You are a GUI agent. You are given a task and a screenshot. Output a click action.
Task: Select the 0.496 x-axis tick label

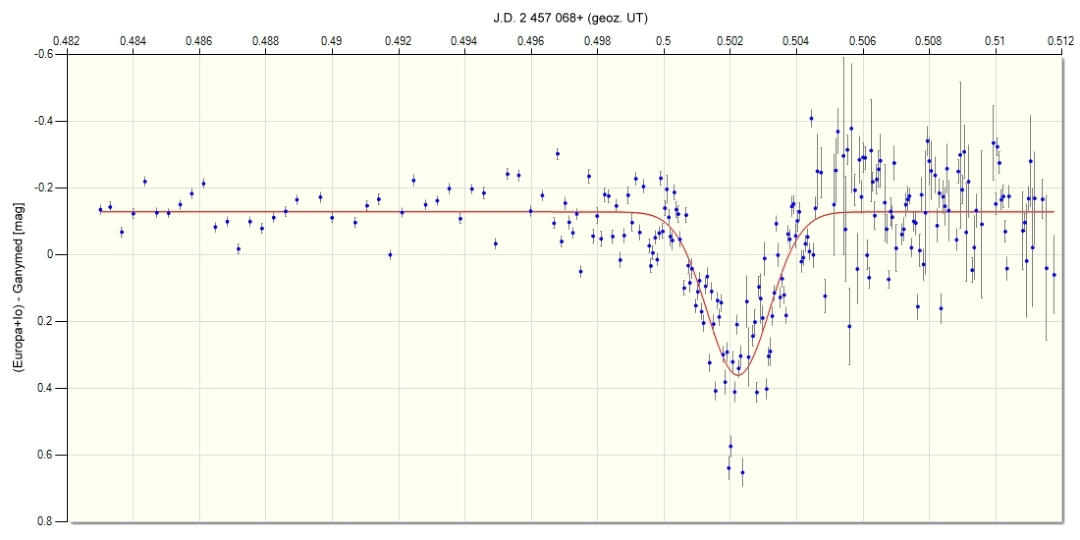531,40
